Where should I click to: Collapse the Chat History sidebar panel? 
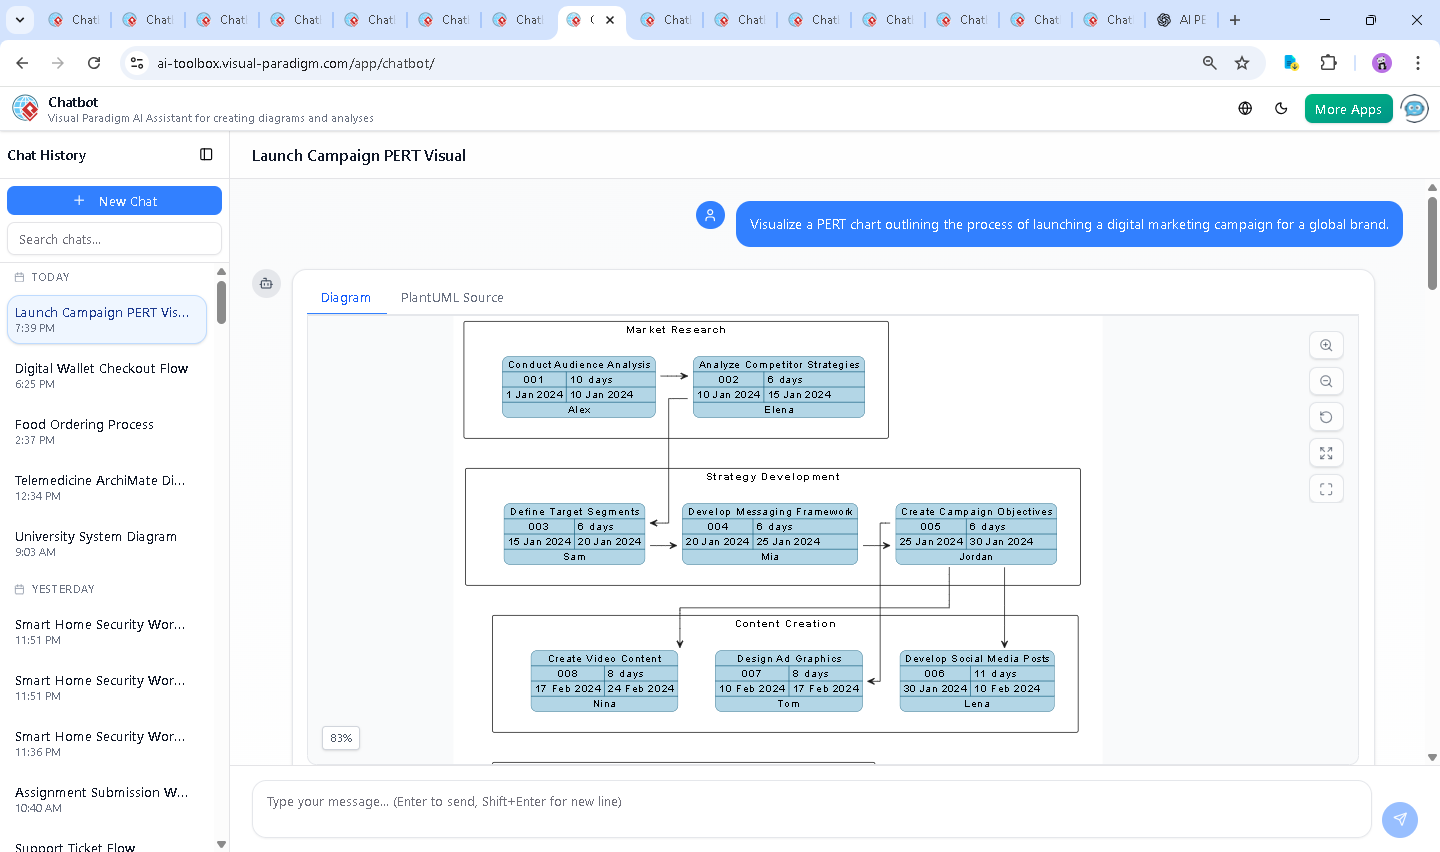[206, 155]
